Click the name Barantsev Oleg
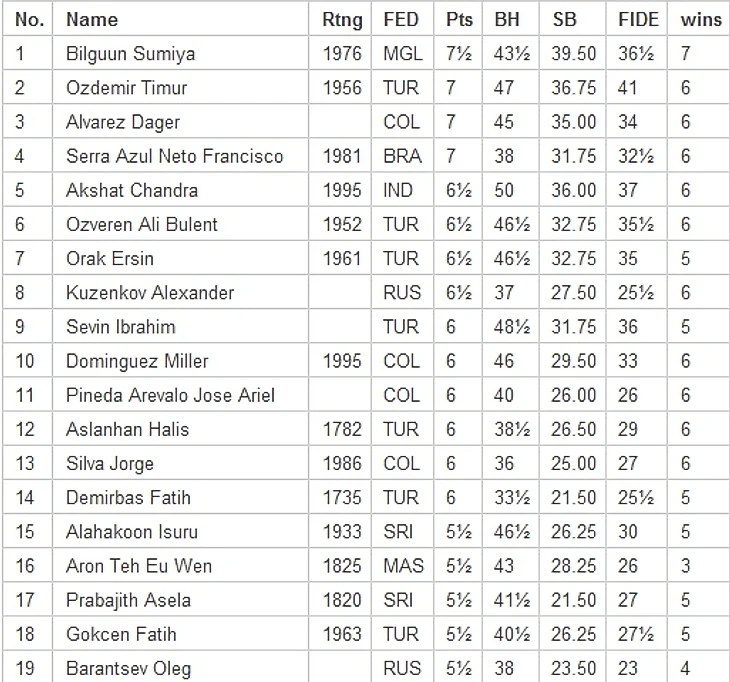The width and height of the screenshot is (730, 682). pyautogui.click(x=128, y=669)
